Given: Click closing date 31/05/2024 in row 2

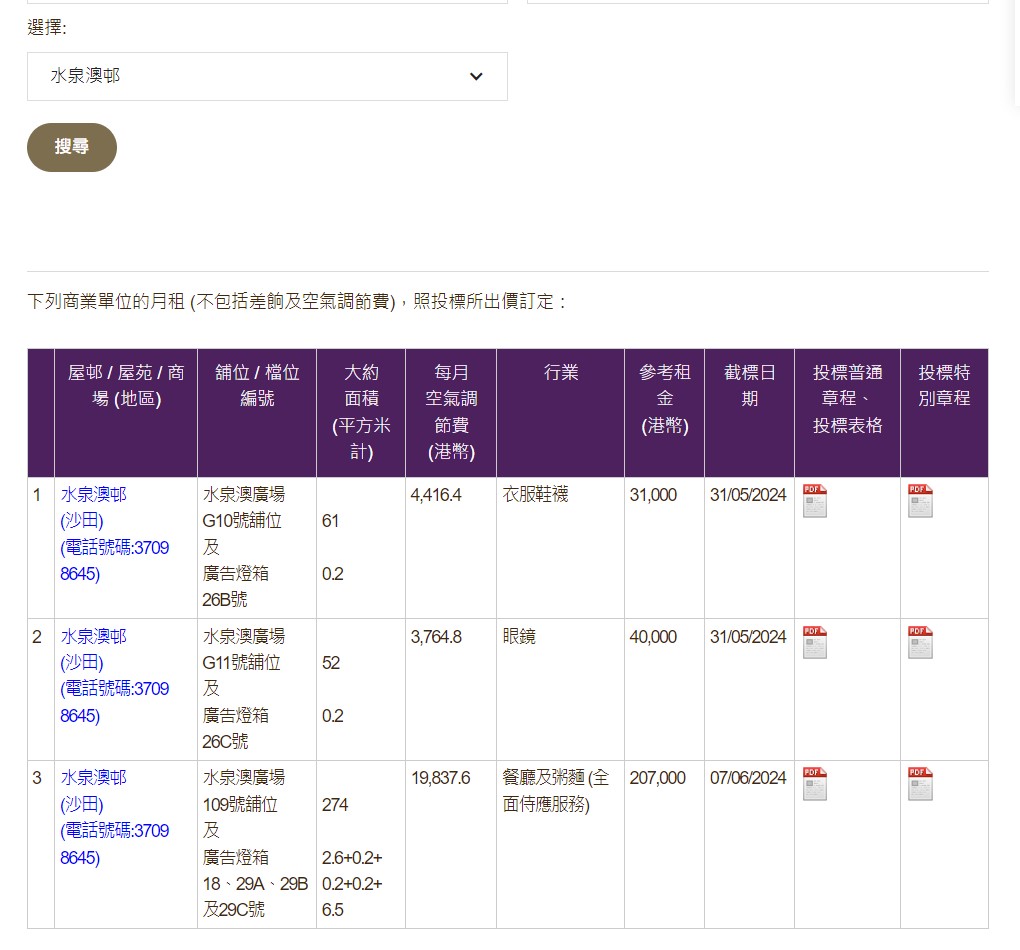Looking at the screenshot, I should tap(748, 637).
